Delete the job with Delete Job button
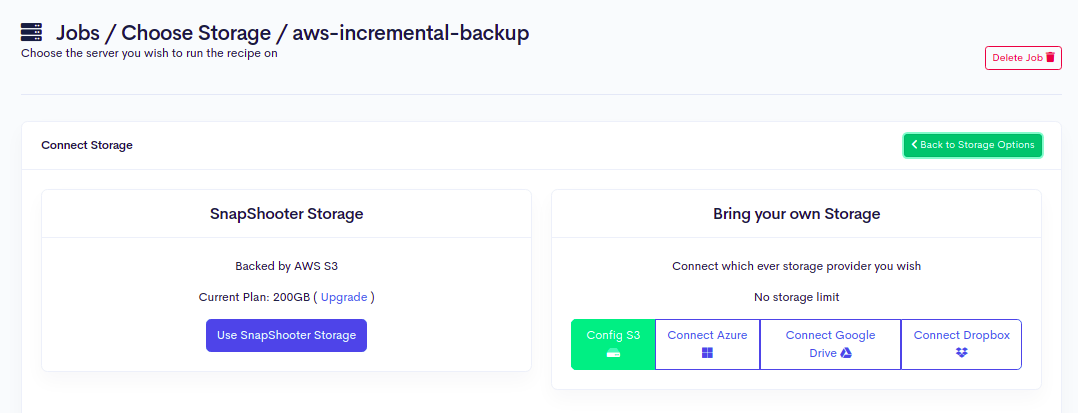The height and width of the screenshot is (413, 1078). pyautogui.click(x=1023, y=58)
